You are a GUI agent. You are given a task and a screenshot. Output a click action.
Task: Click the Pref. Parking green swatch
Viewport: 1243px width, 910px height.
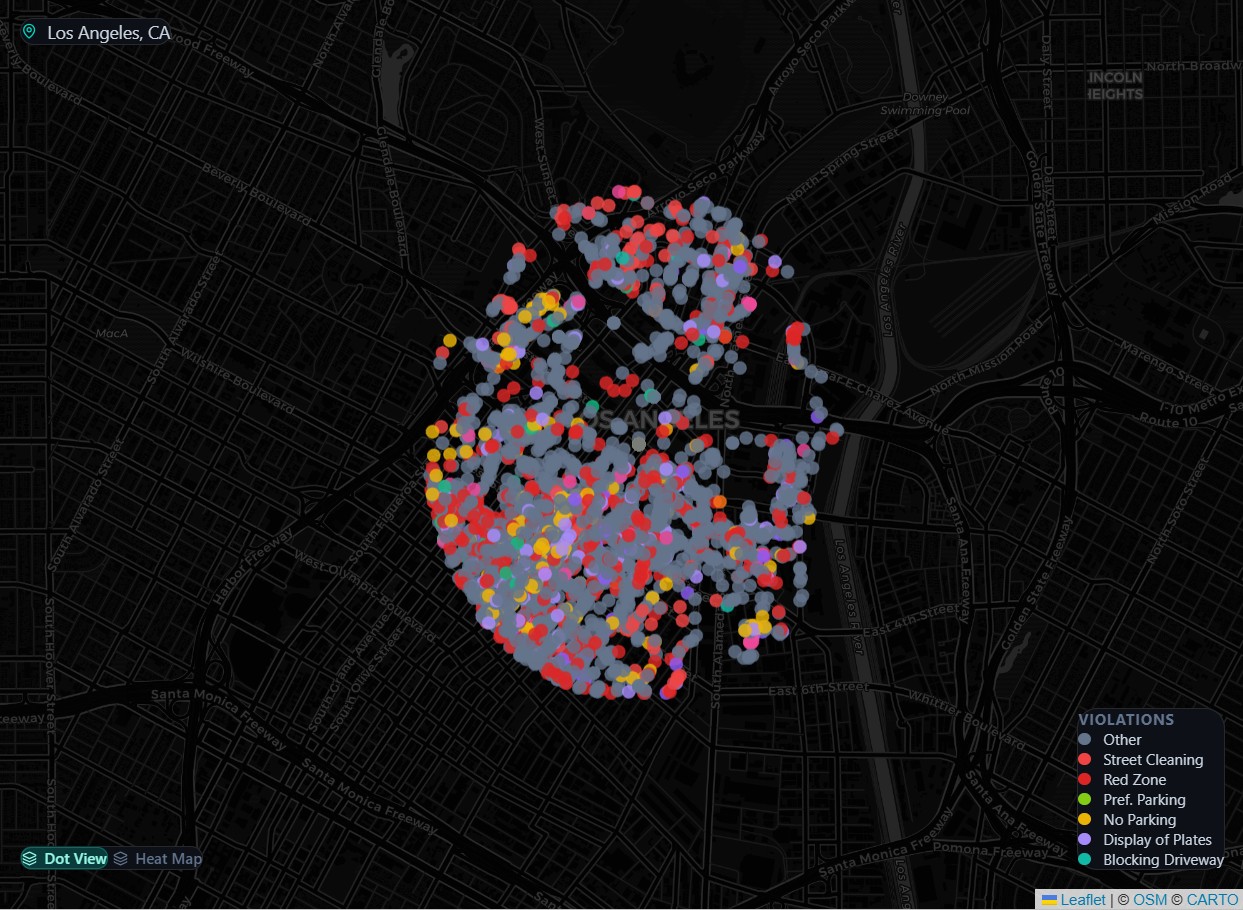[1085, 799]
